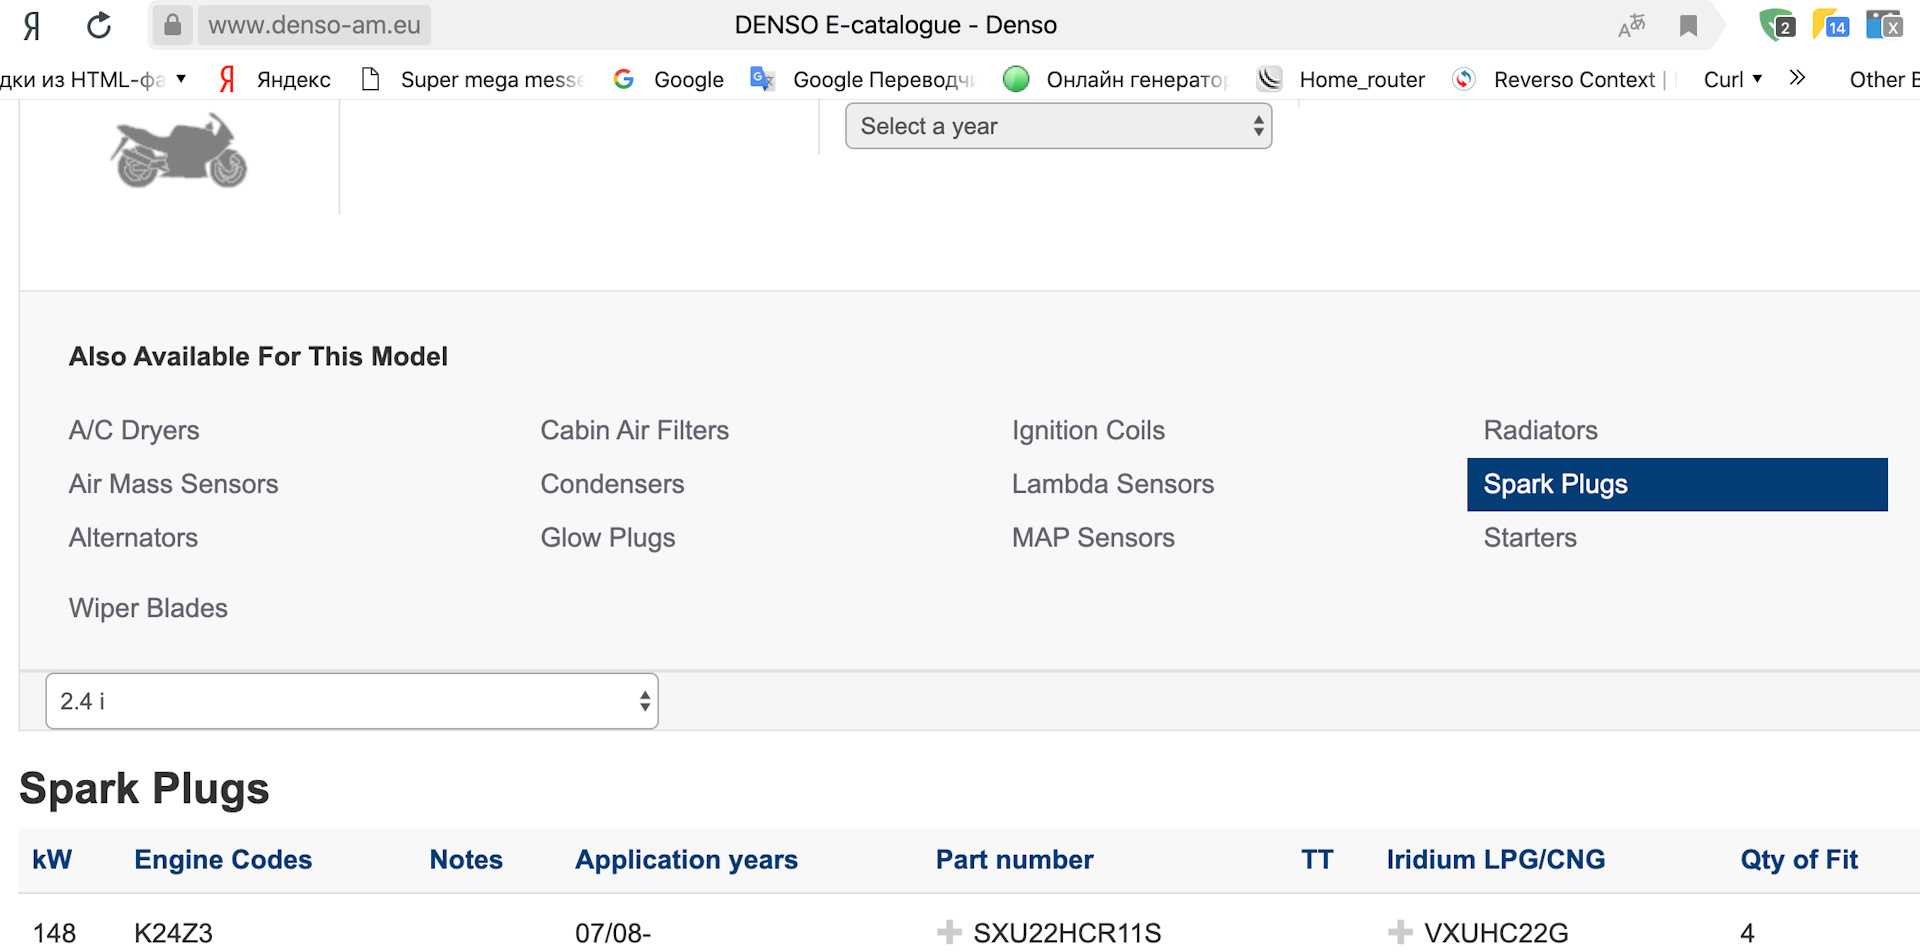Click the 07/08- application years cell
The height and width of the screenshot is (951, 1920).
point(613,933)
